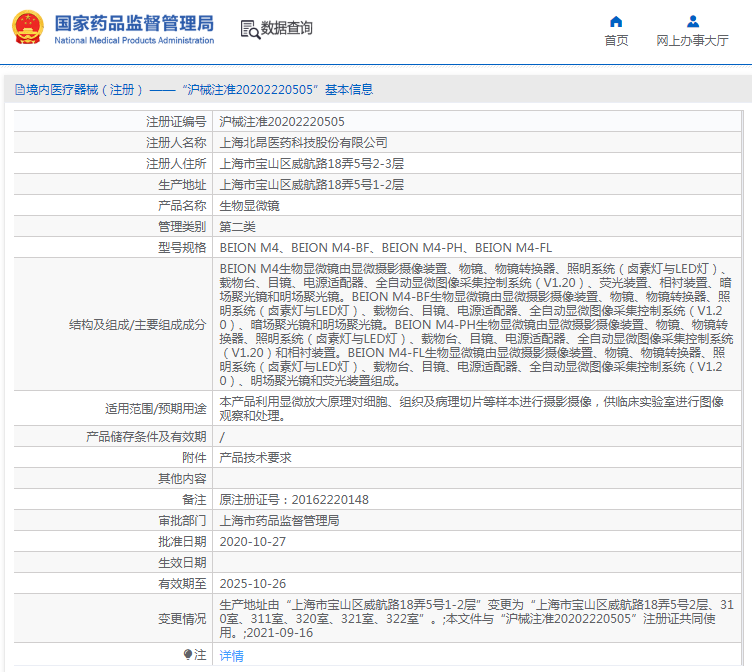Screen dimensions: 752x672
Task: Select the approval date 2020-10-27
Action: [252, 541]
